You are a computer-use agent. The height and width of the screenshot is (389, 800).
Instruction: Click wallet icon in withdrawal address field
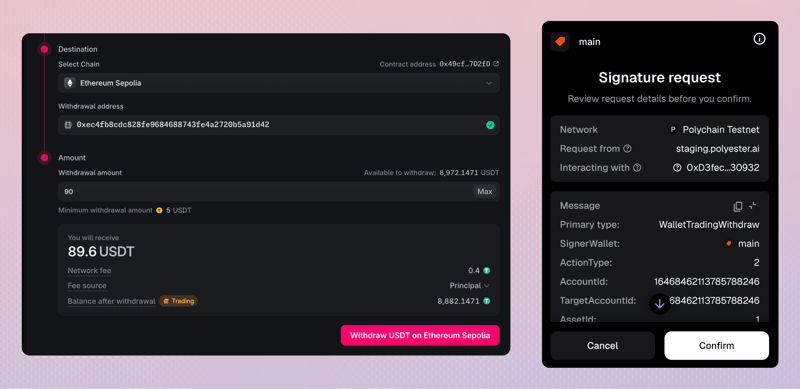[x=68, y=125]
